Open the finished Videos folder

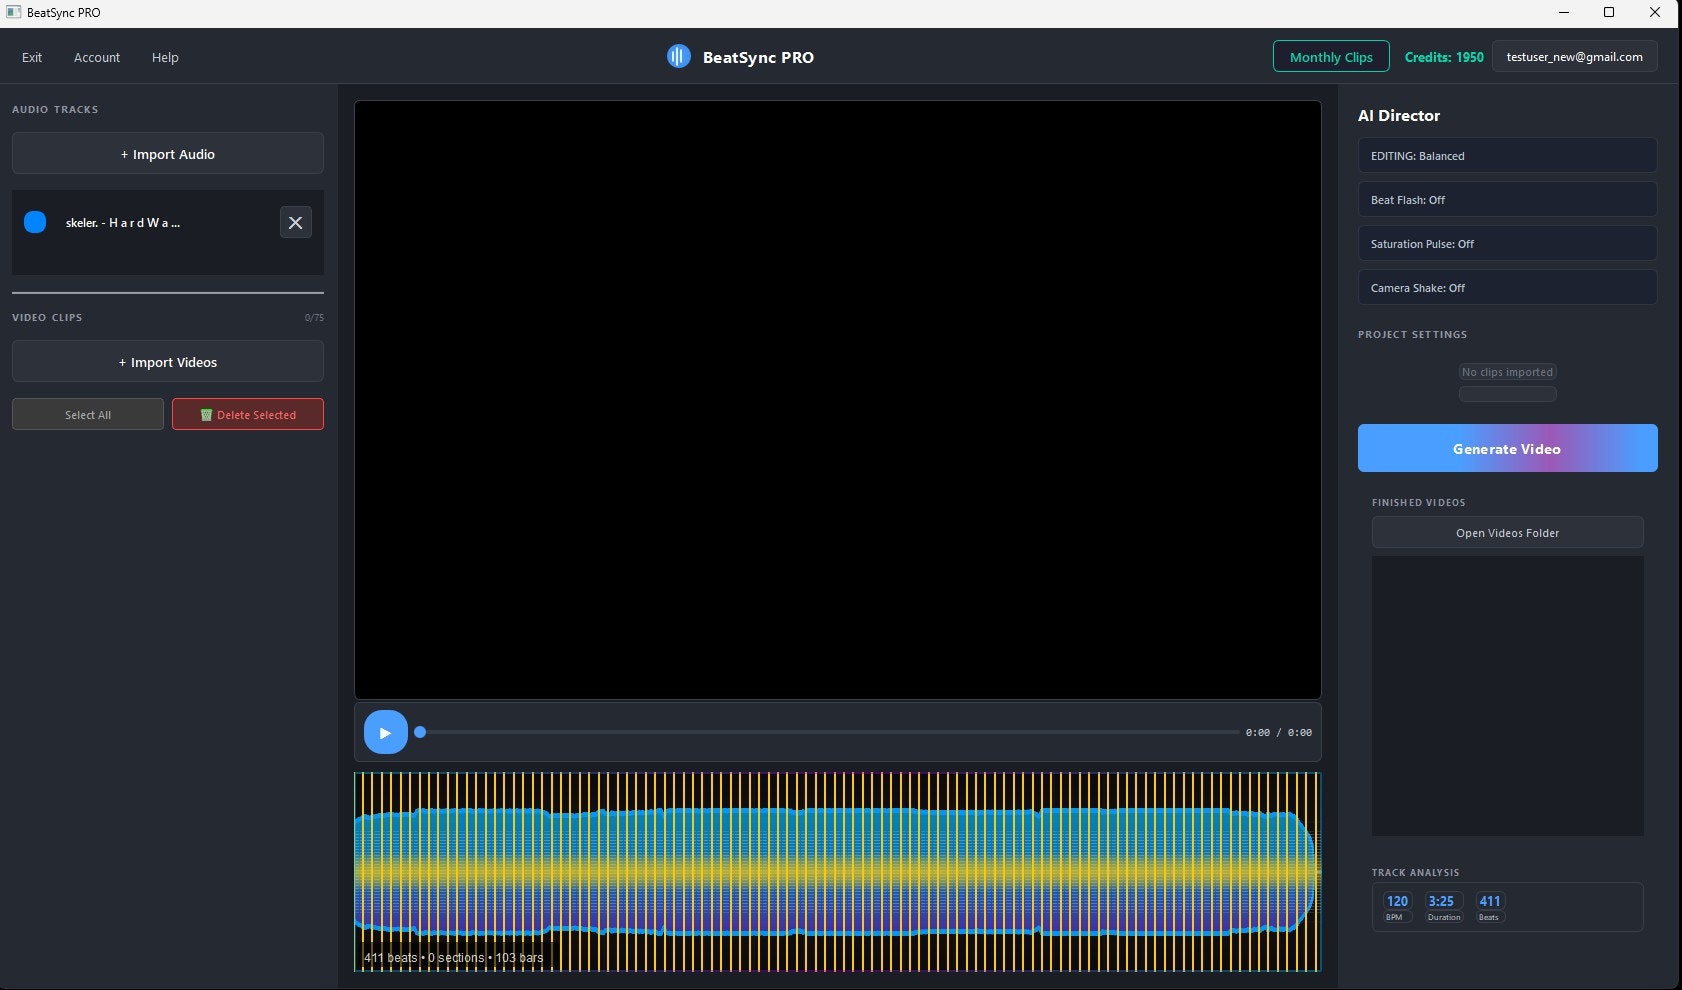coord(1507,532)
